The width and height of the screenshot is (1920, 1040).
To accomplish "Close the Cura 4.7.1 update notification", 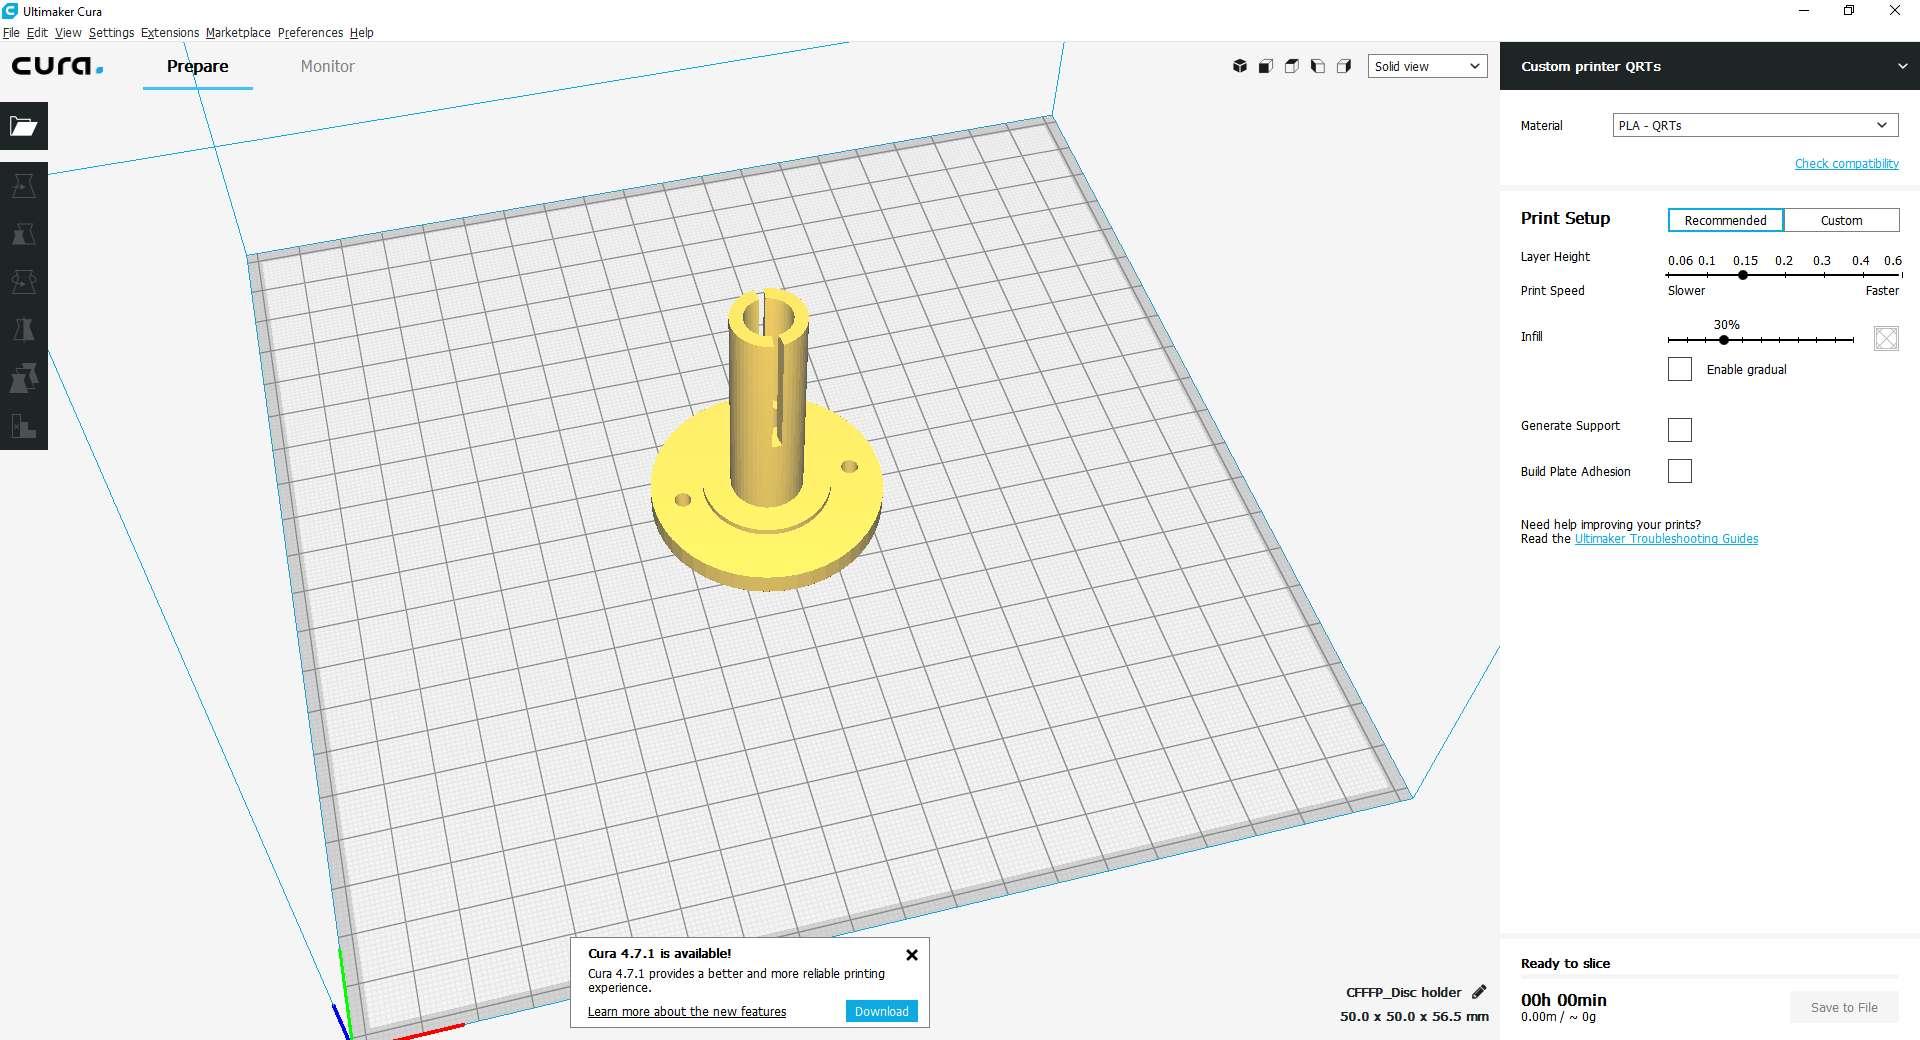I will [912, 955].
